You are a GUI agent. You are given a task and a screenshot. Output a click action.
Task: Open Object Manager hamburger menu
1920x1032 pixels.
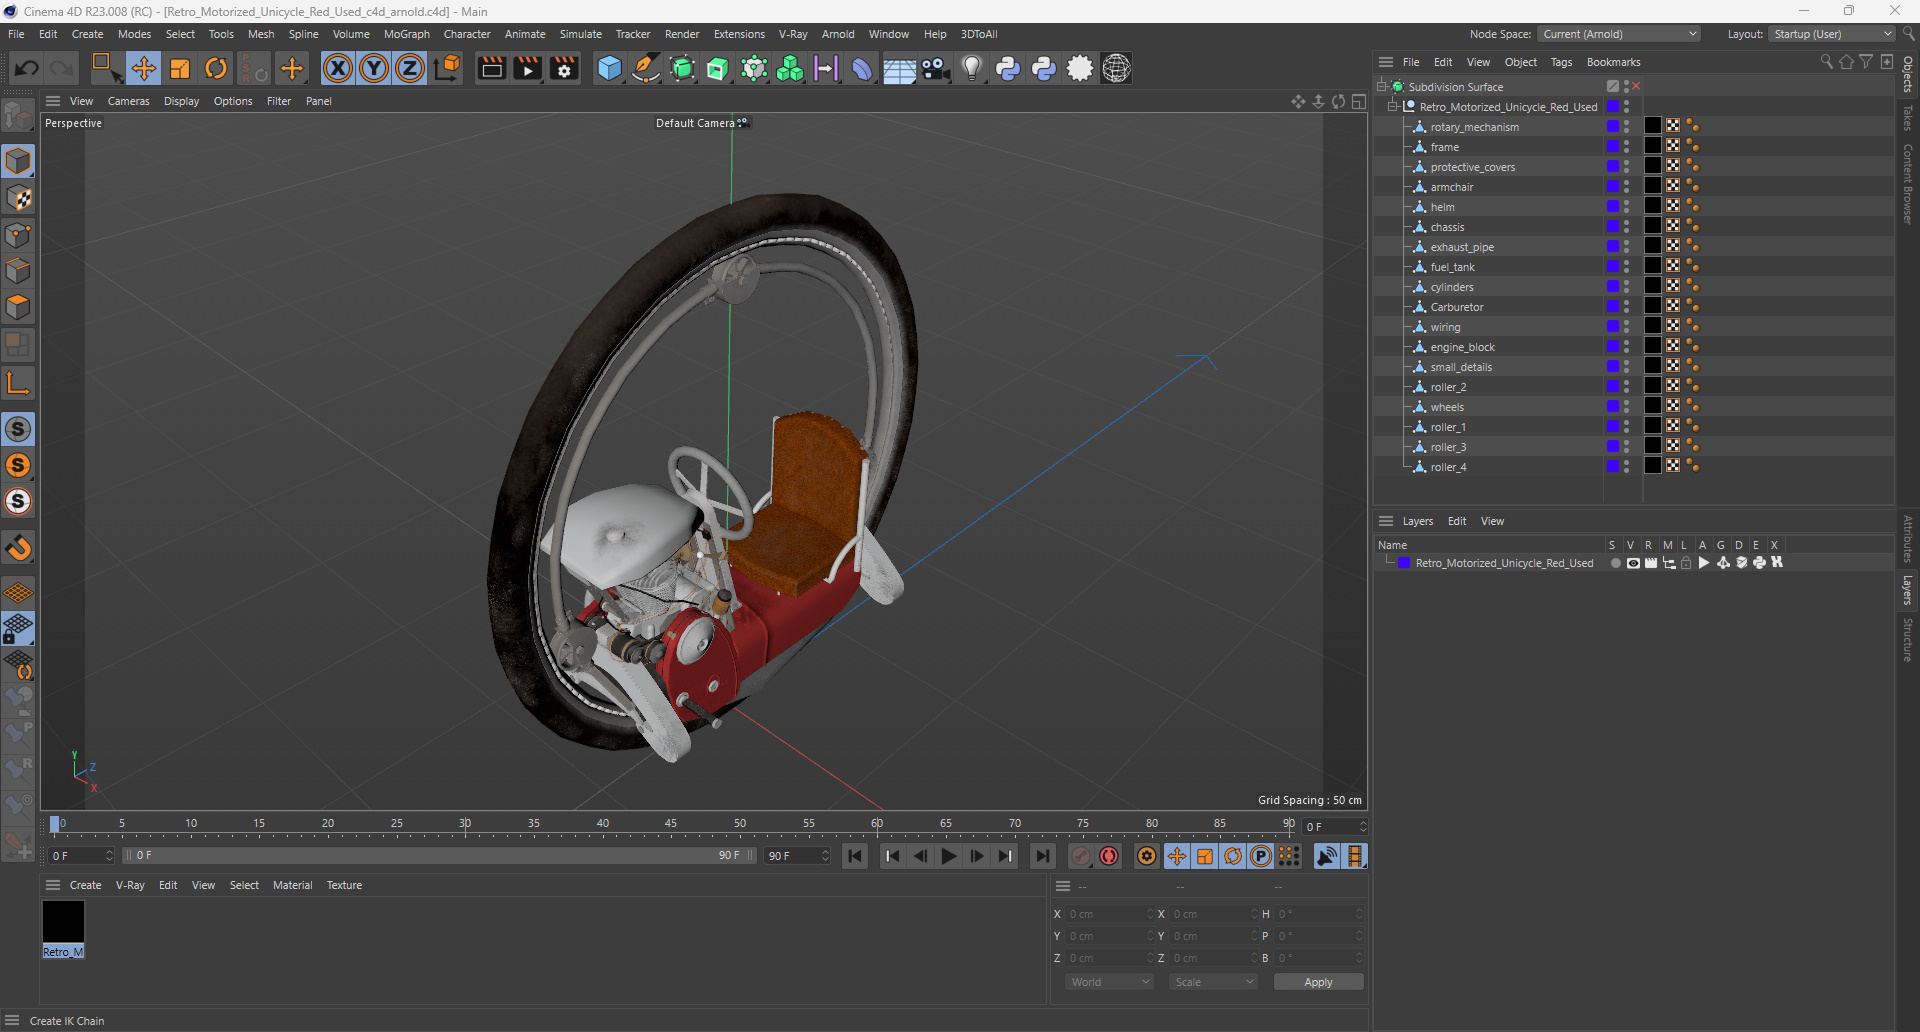click(x=1386, y=62)
